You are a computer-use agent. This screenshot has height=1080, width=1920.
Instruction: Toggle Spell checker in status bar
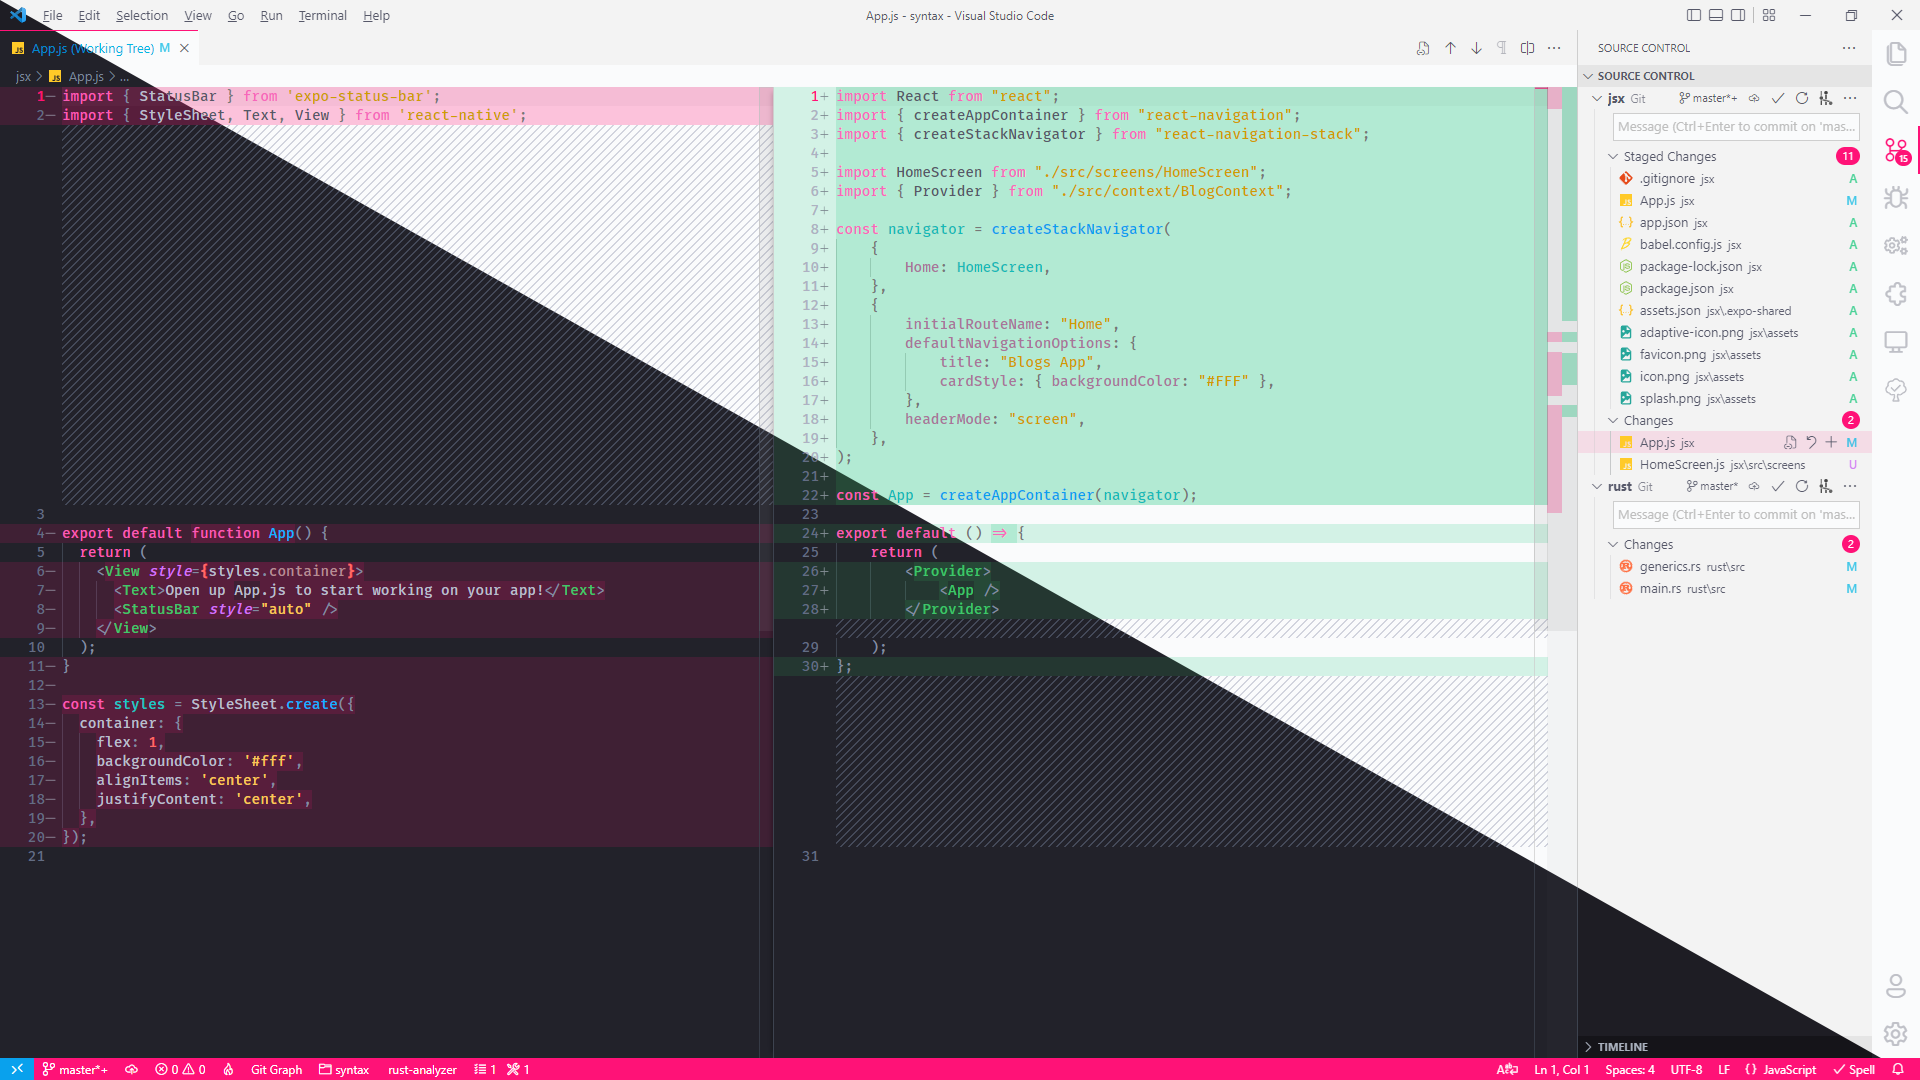tap(1853, 1069)
